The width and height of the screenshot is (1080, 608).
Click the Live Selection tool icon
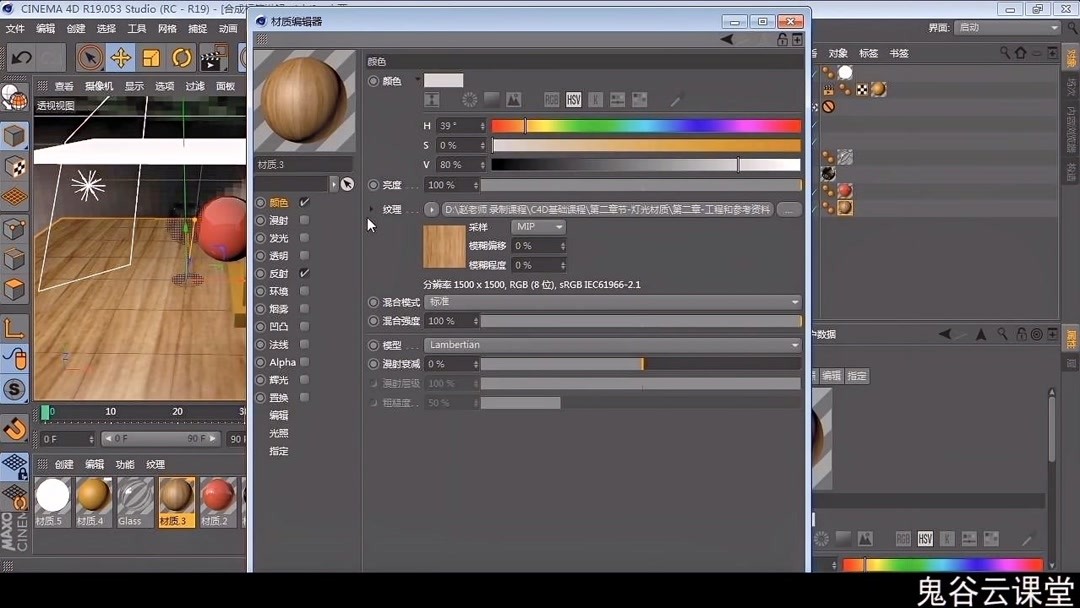coord(91,58)
